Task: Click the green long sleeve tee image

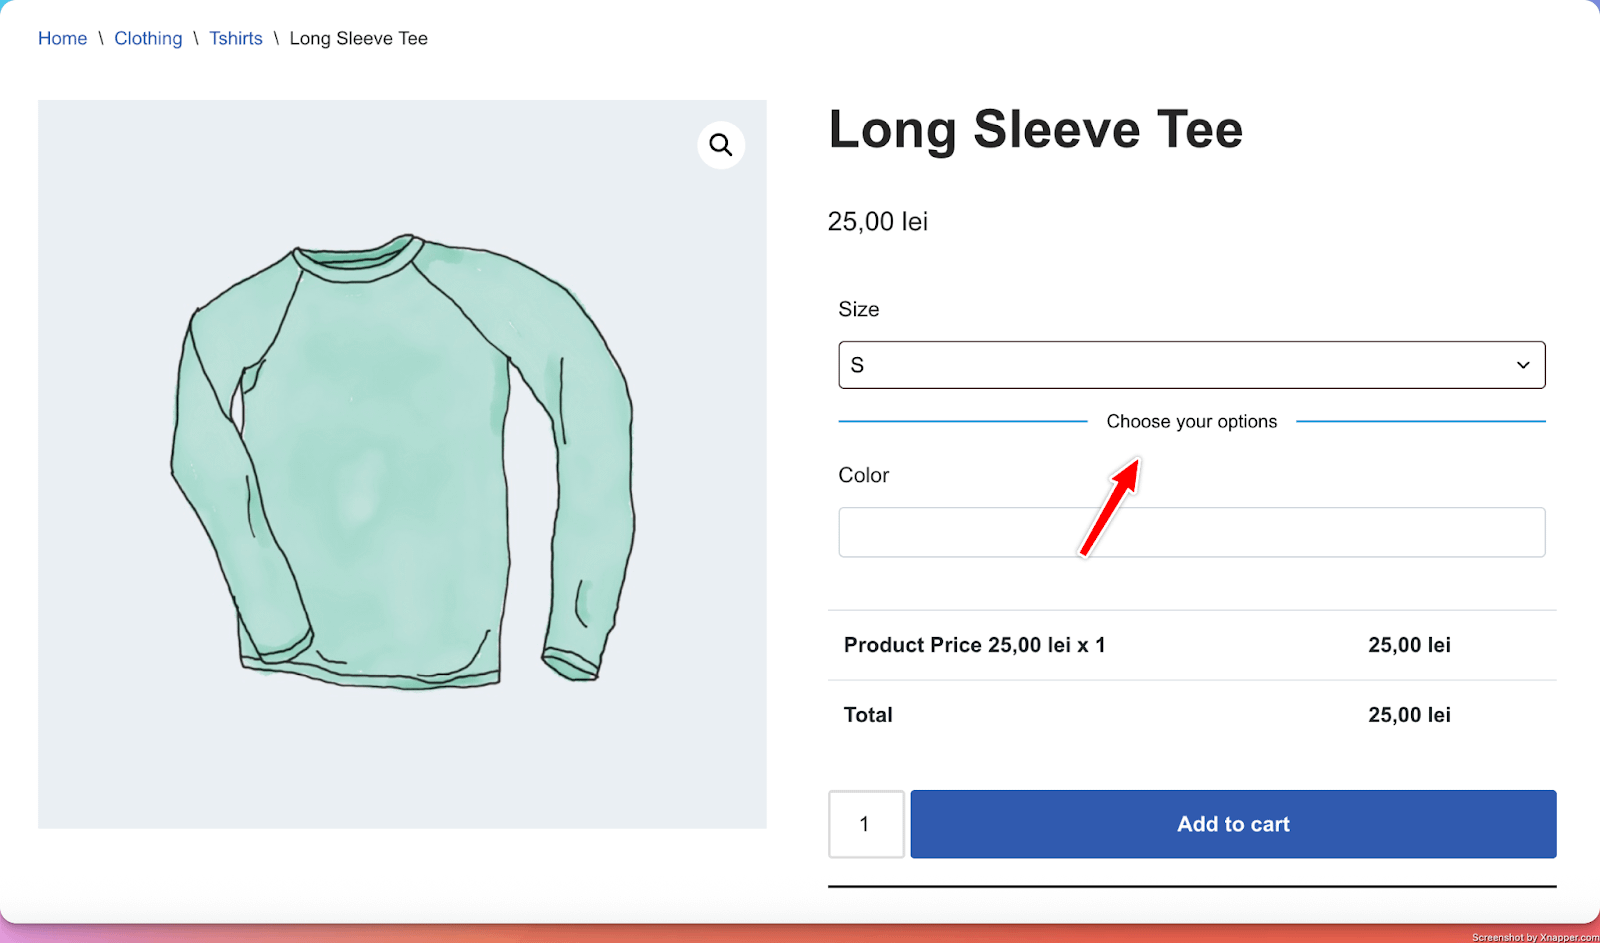Action: pos(400,464)
